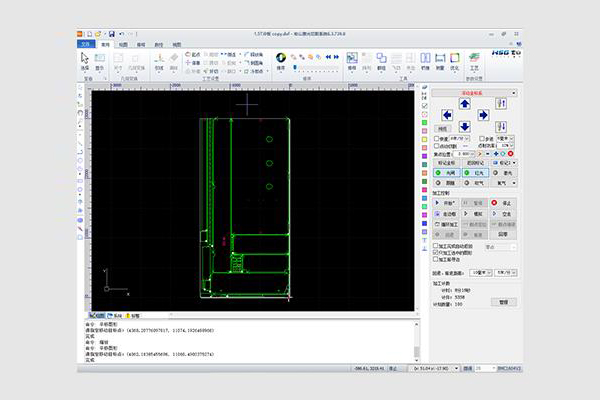Toggle the 红光 (red light) button
This screenshot has height=400, width=600.
coord(476,172)
